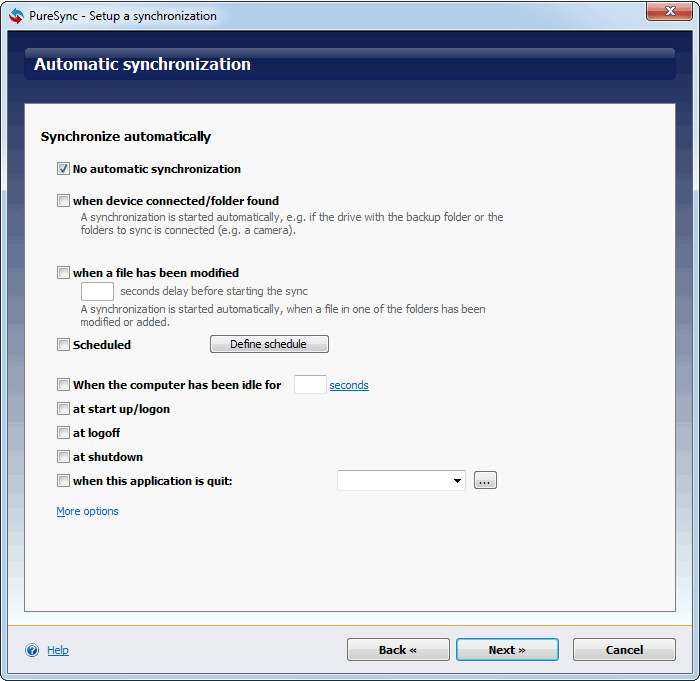Check the at shutdown option
Viewport: 700px width, 681px height.
click(63, 457)
